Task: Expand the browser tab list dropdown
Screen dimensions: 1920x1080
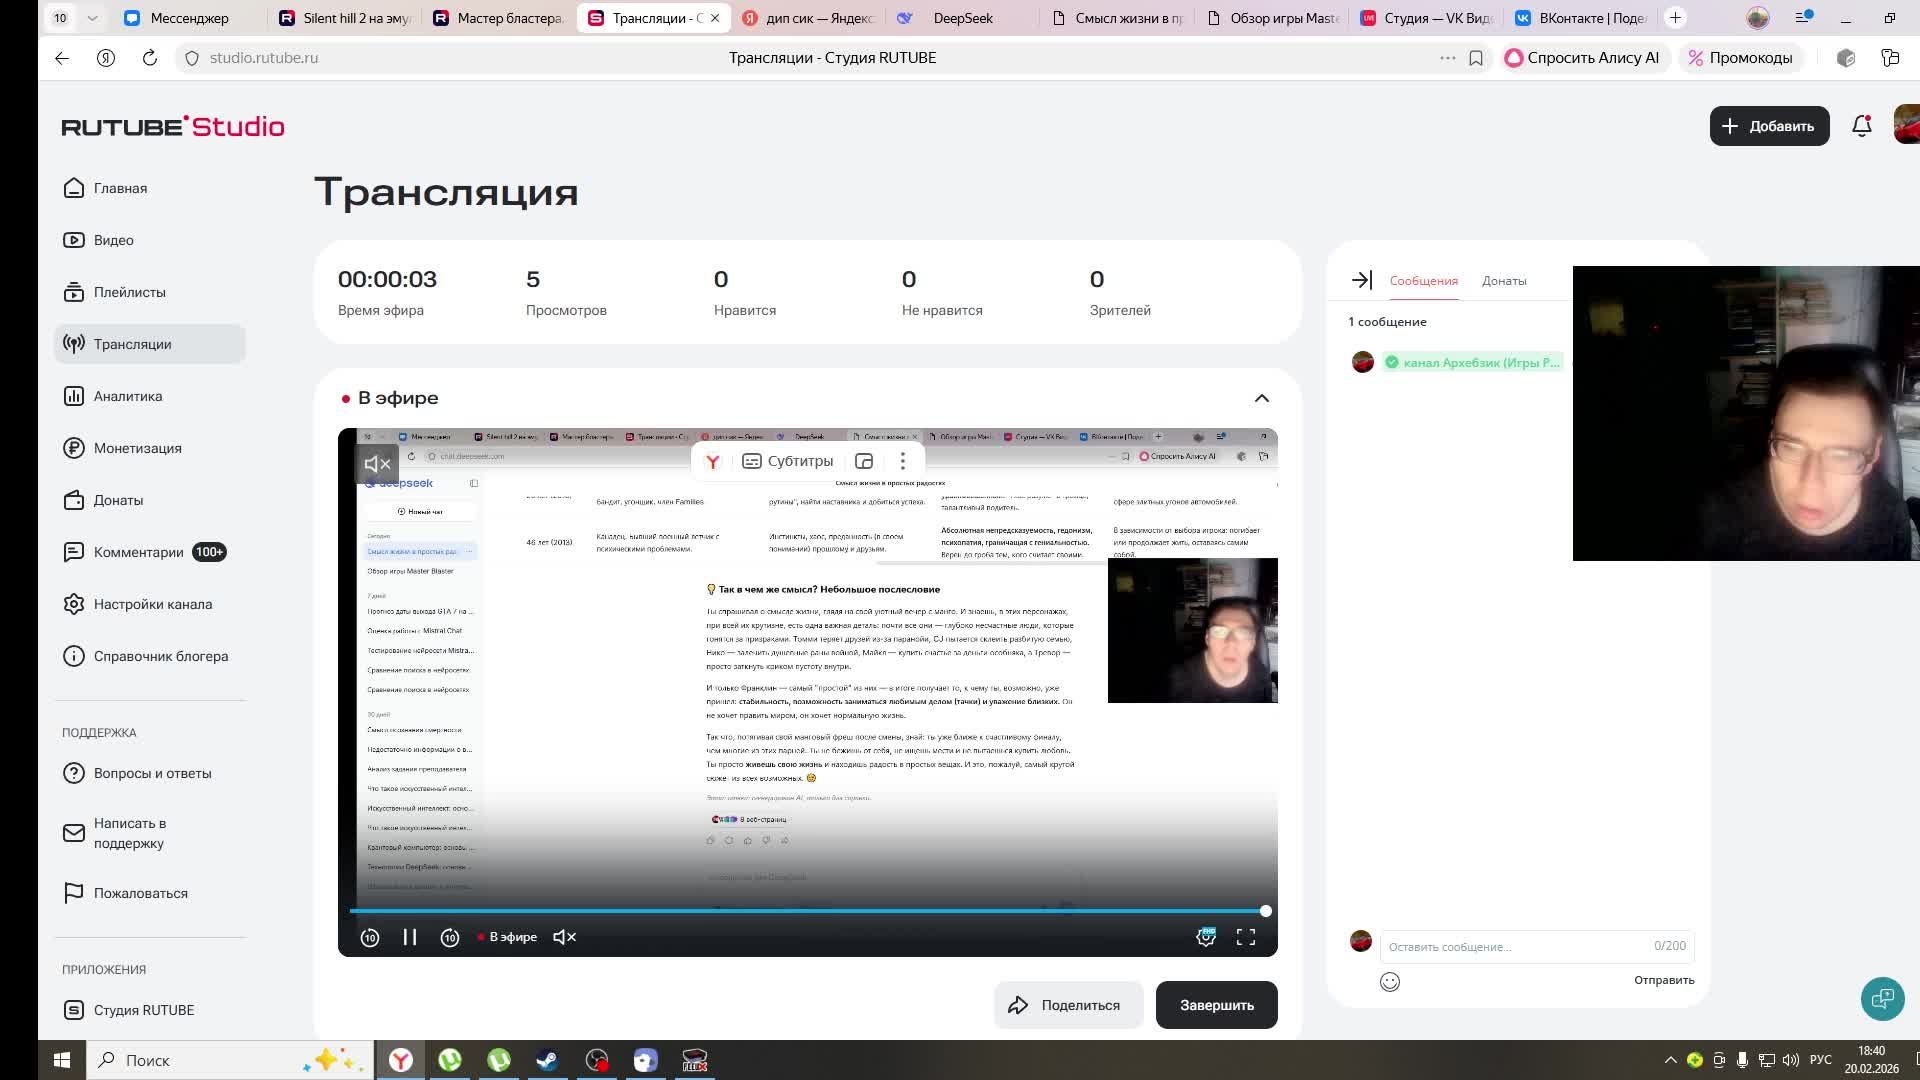Action: pos(92,18)
